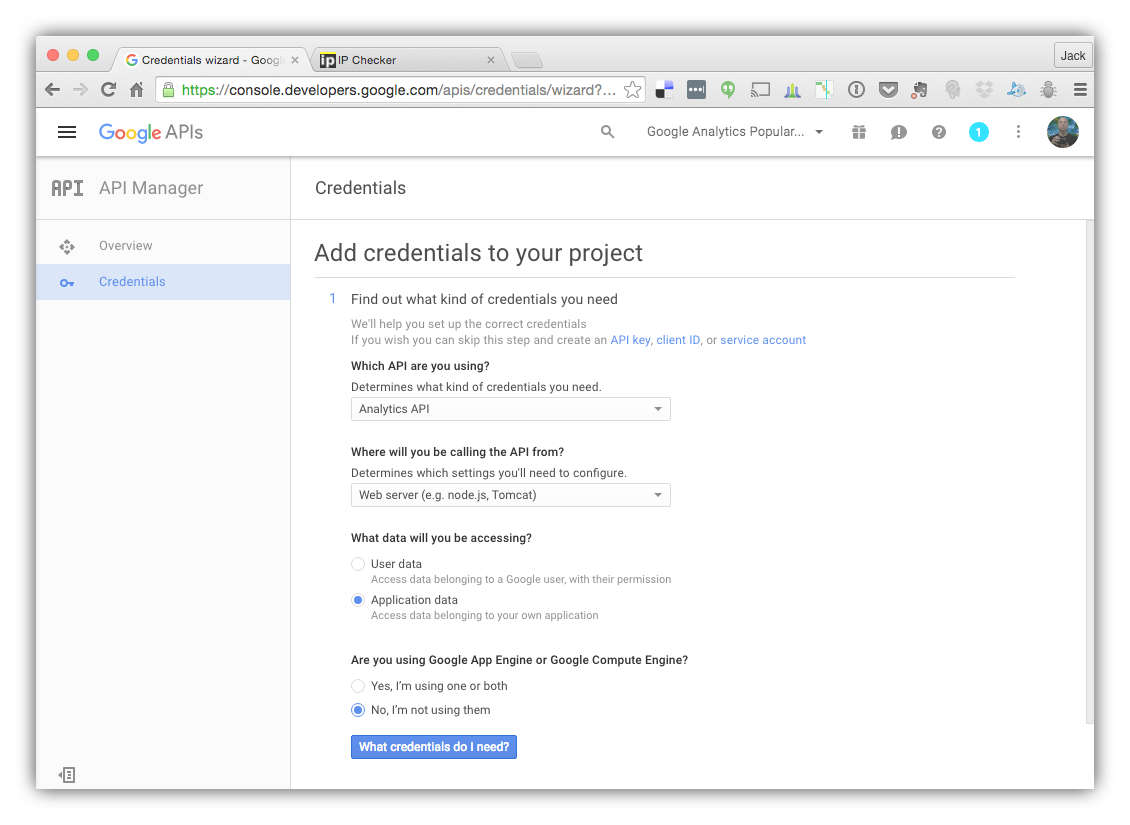Click the bug extension icon
Viewport: 1130px width, 825px height.
click(x=1048, y=89)
